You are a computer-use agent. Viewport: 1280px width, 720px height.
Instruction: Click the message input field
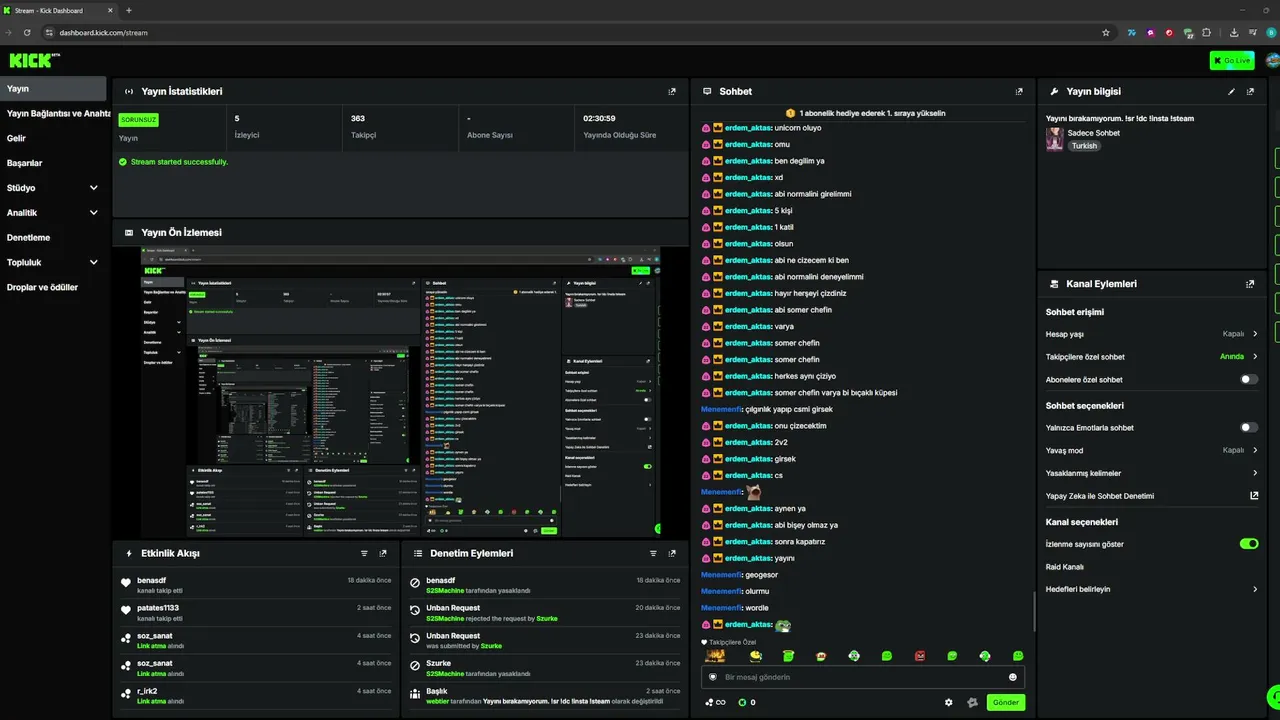tap(862, 677)
